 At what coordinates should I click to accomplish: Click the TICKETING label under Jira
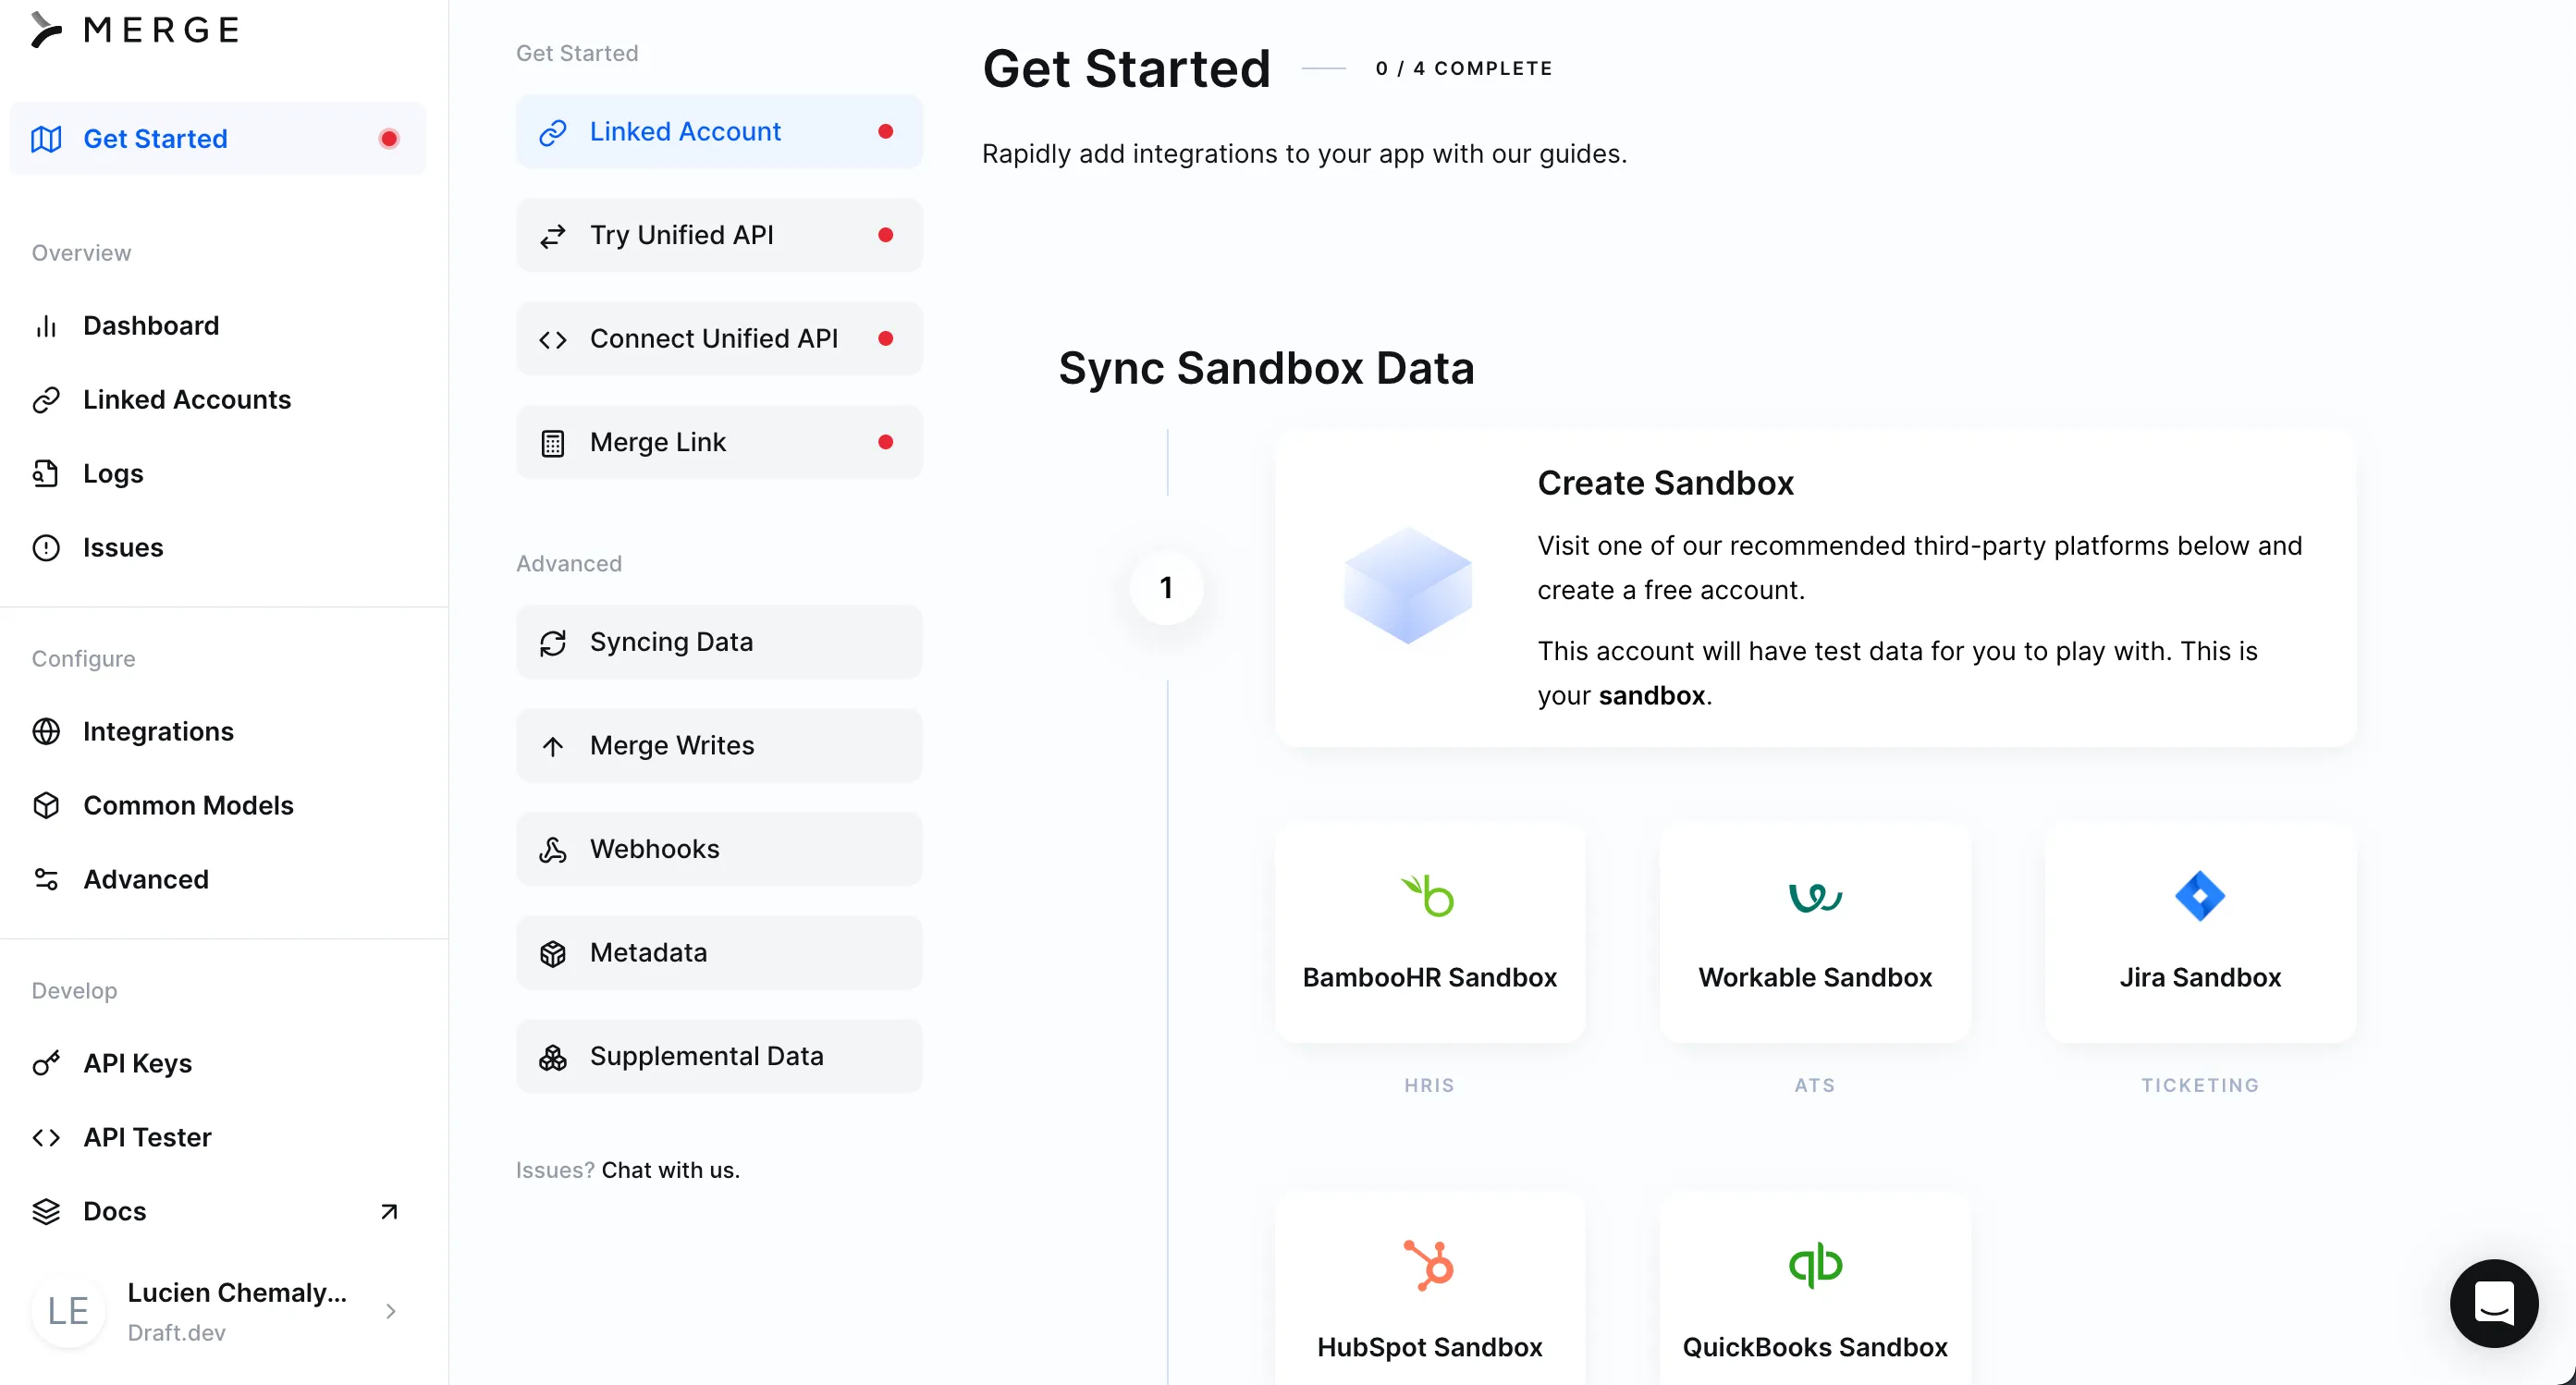coord(2200,1086)
